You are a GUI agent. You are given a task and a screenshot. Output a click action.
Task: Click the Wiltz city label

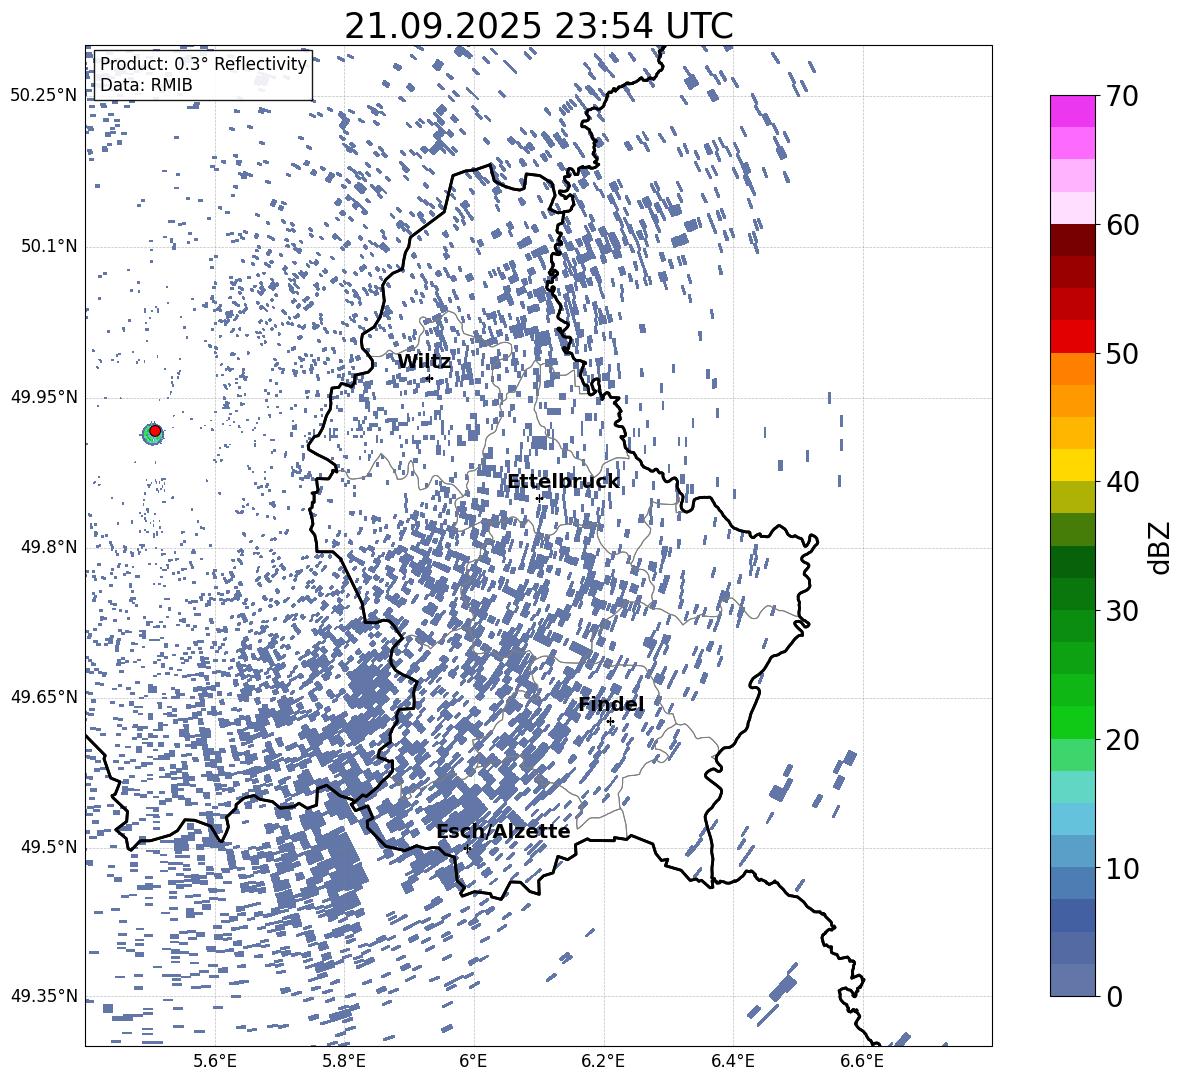coord(424,362)
